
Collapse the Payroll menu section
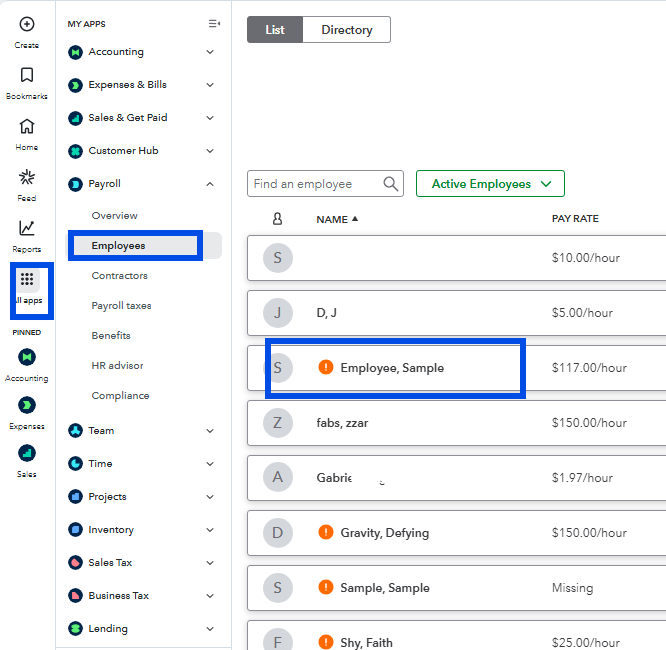click(210, 184)
